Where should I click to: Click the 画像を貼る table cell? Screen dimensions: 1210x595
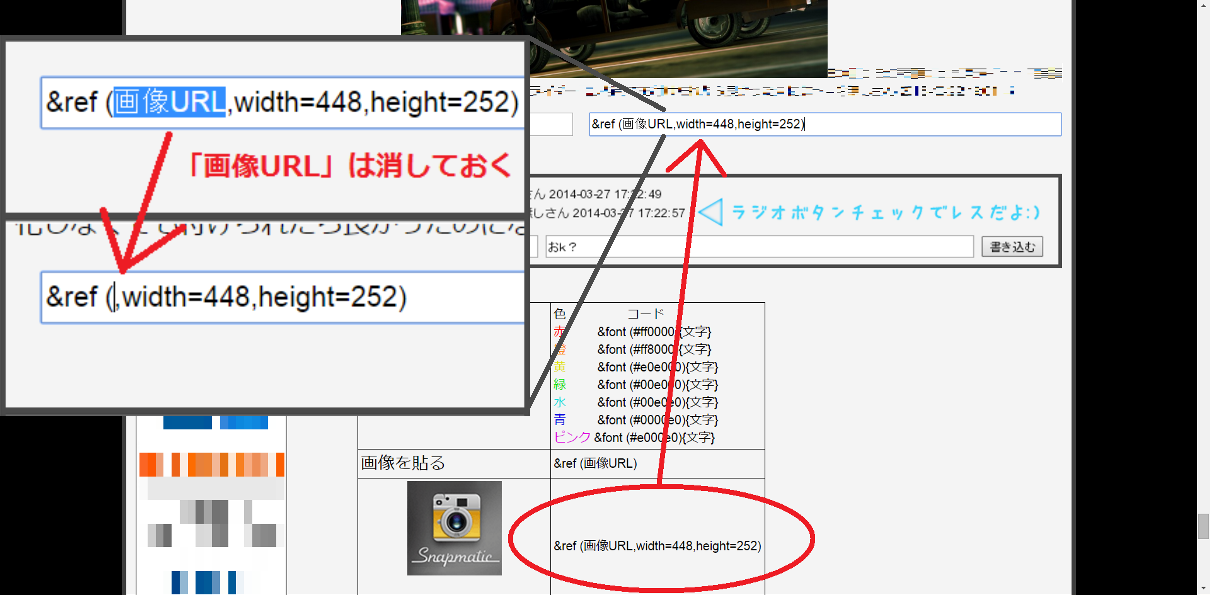[403, 463]
